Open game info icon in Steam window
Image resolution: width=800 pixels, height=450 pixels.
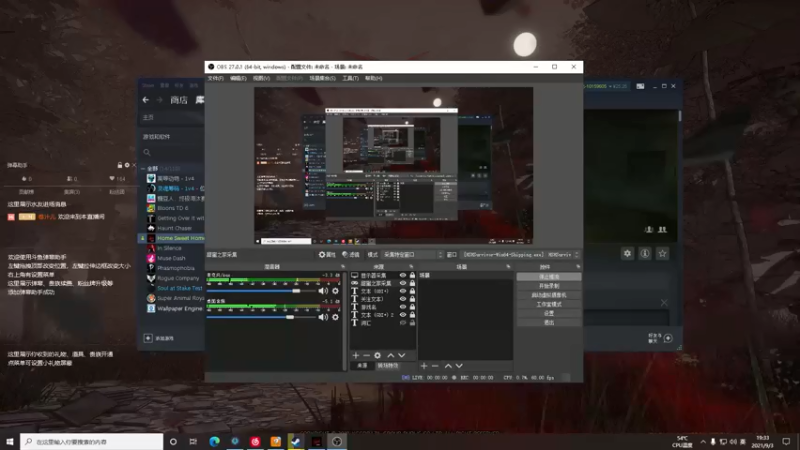tap(645, 253)
